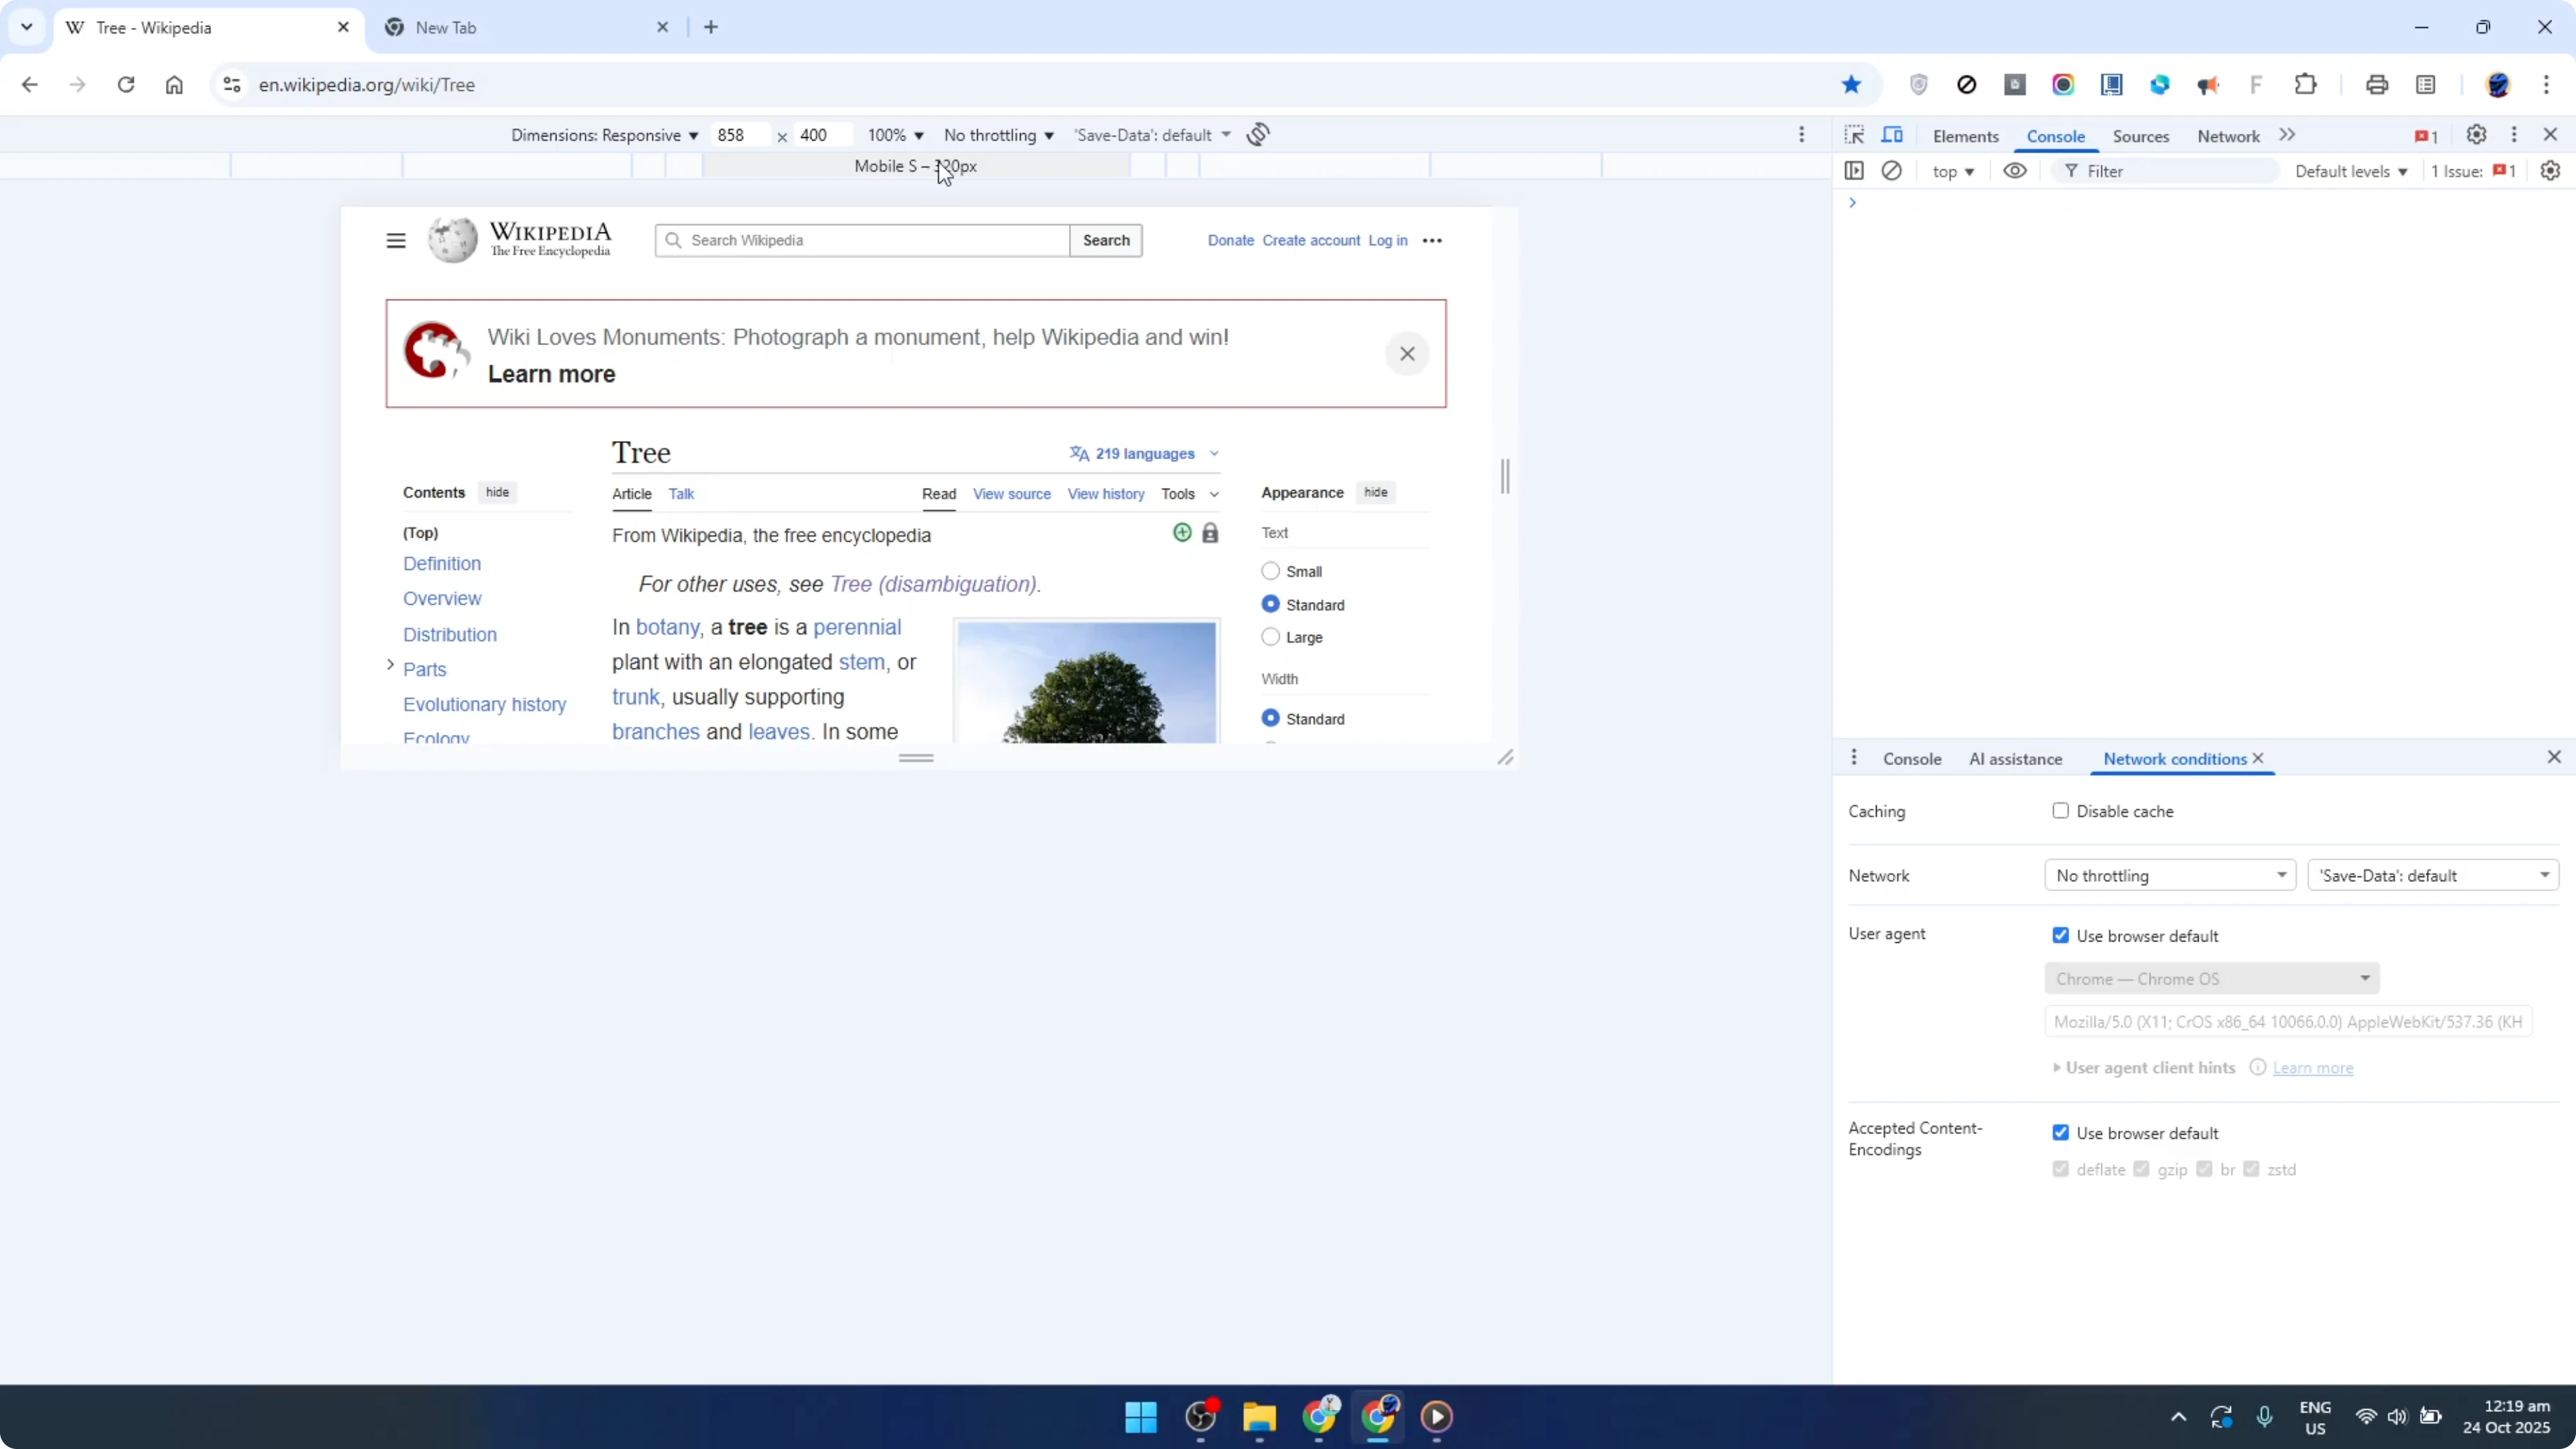The height and width of the screenshot is (1449, 2576).
Task: Open DevTools settings gear in top bar
Action: [x=2476, y=135]
